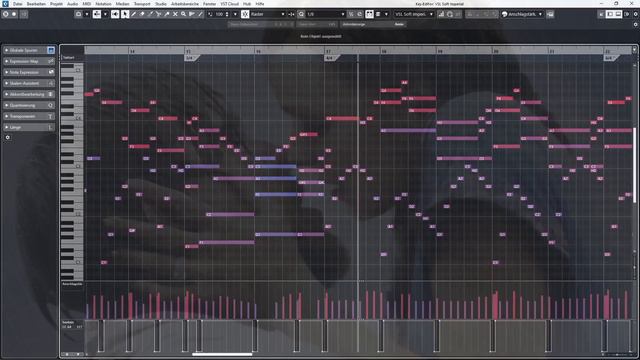
Task: Click the Cubase application logo icon
Action: [5, 4]
